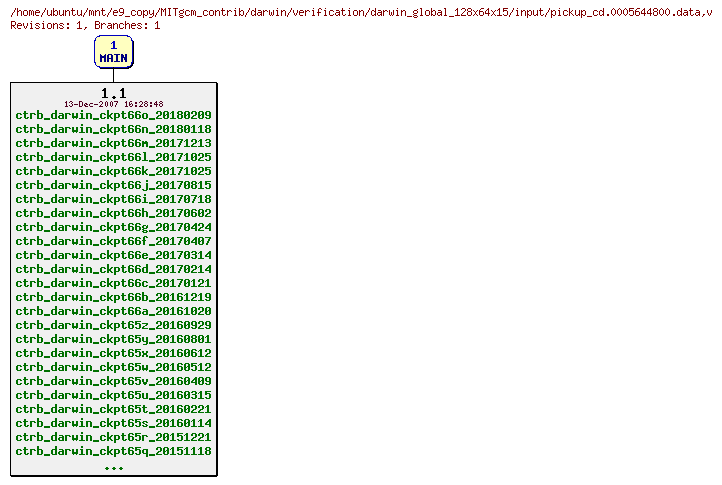The height and width of the screenshot is (485, 722).
Task: Select revision number 1.1
Action: [x=114, y=93]
